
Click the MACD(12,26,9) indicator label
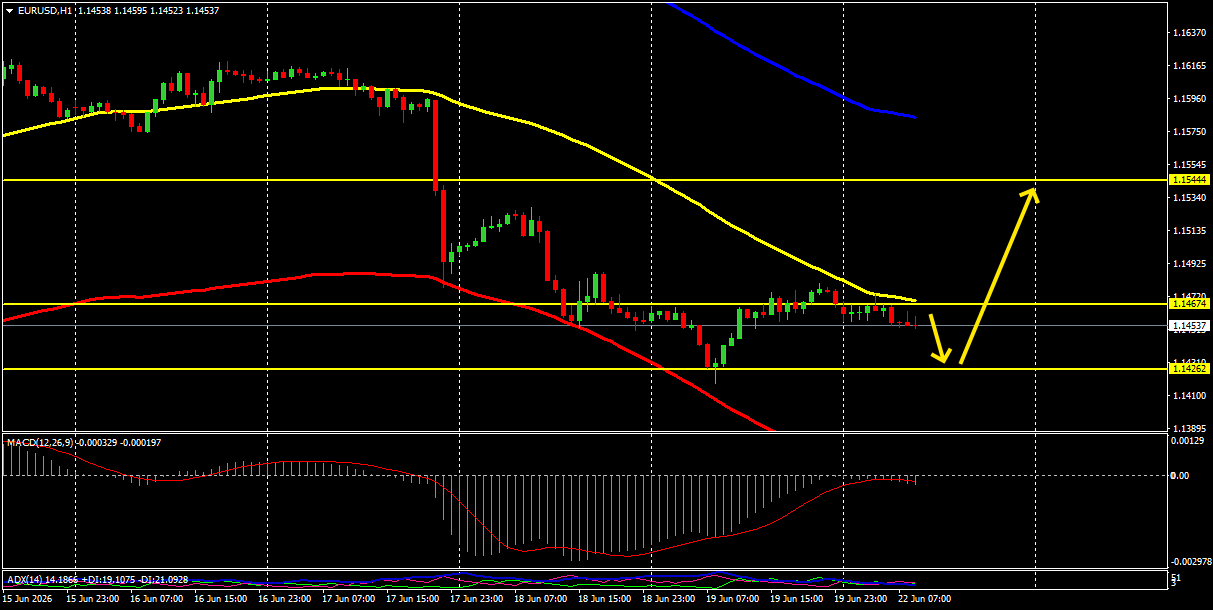(40, 442)
